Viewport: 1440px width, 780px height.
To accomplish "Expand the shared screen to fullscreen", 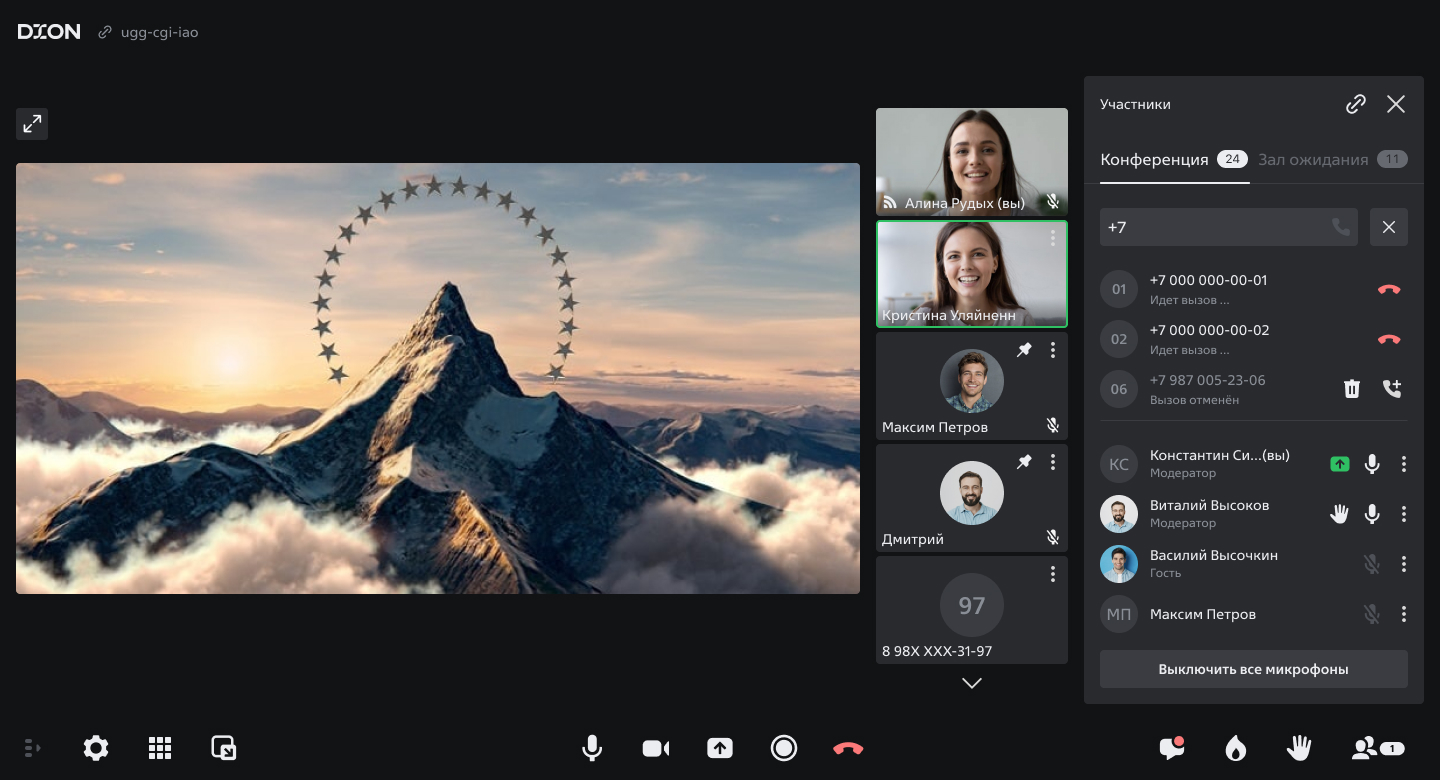I will 32,124.
